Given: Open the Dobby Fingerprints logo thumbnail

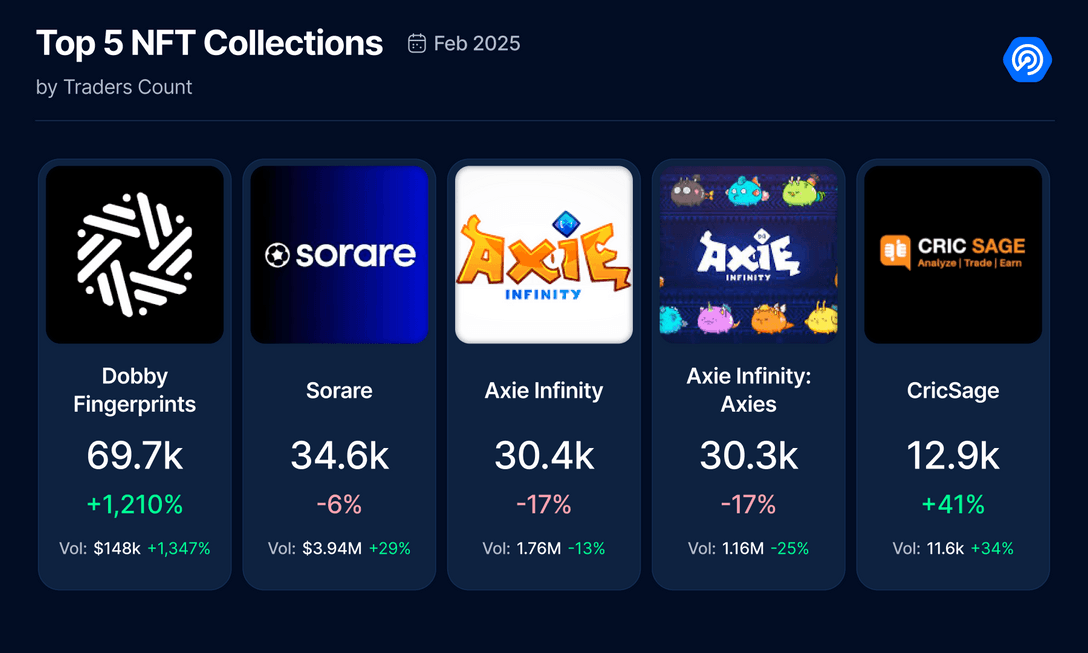Looking at the screenshot, I should point(135,254).
